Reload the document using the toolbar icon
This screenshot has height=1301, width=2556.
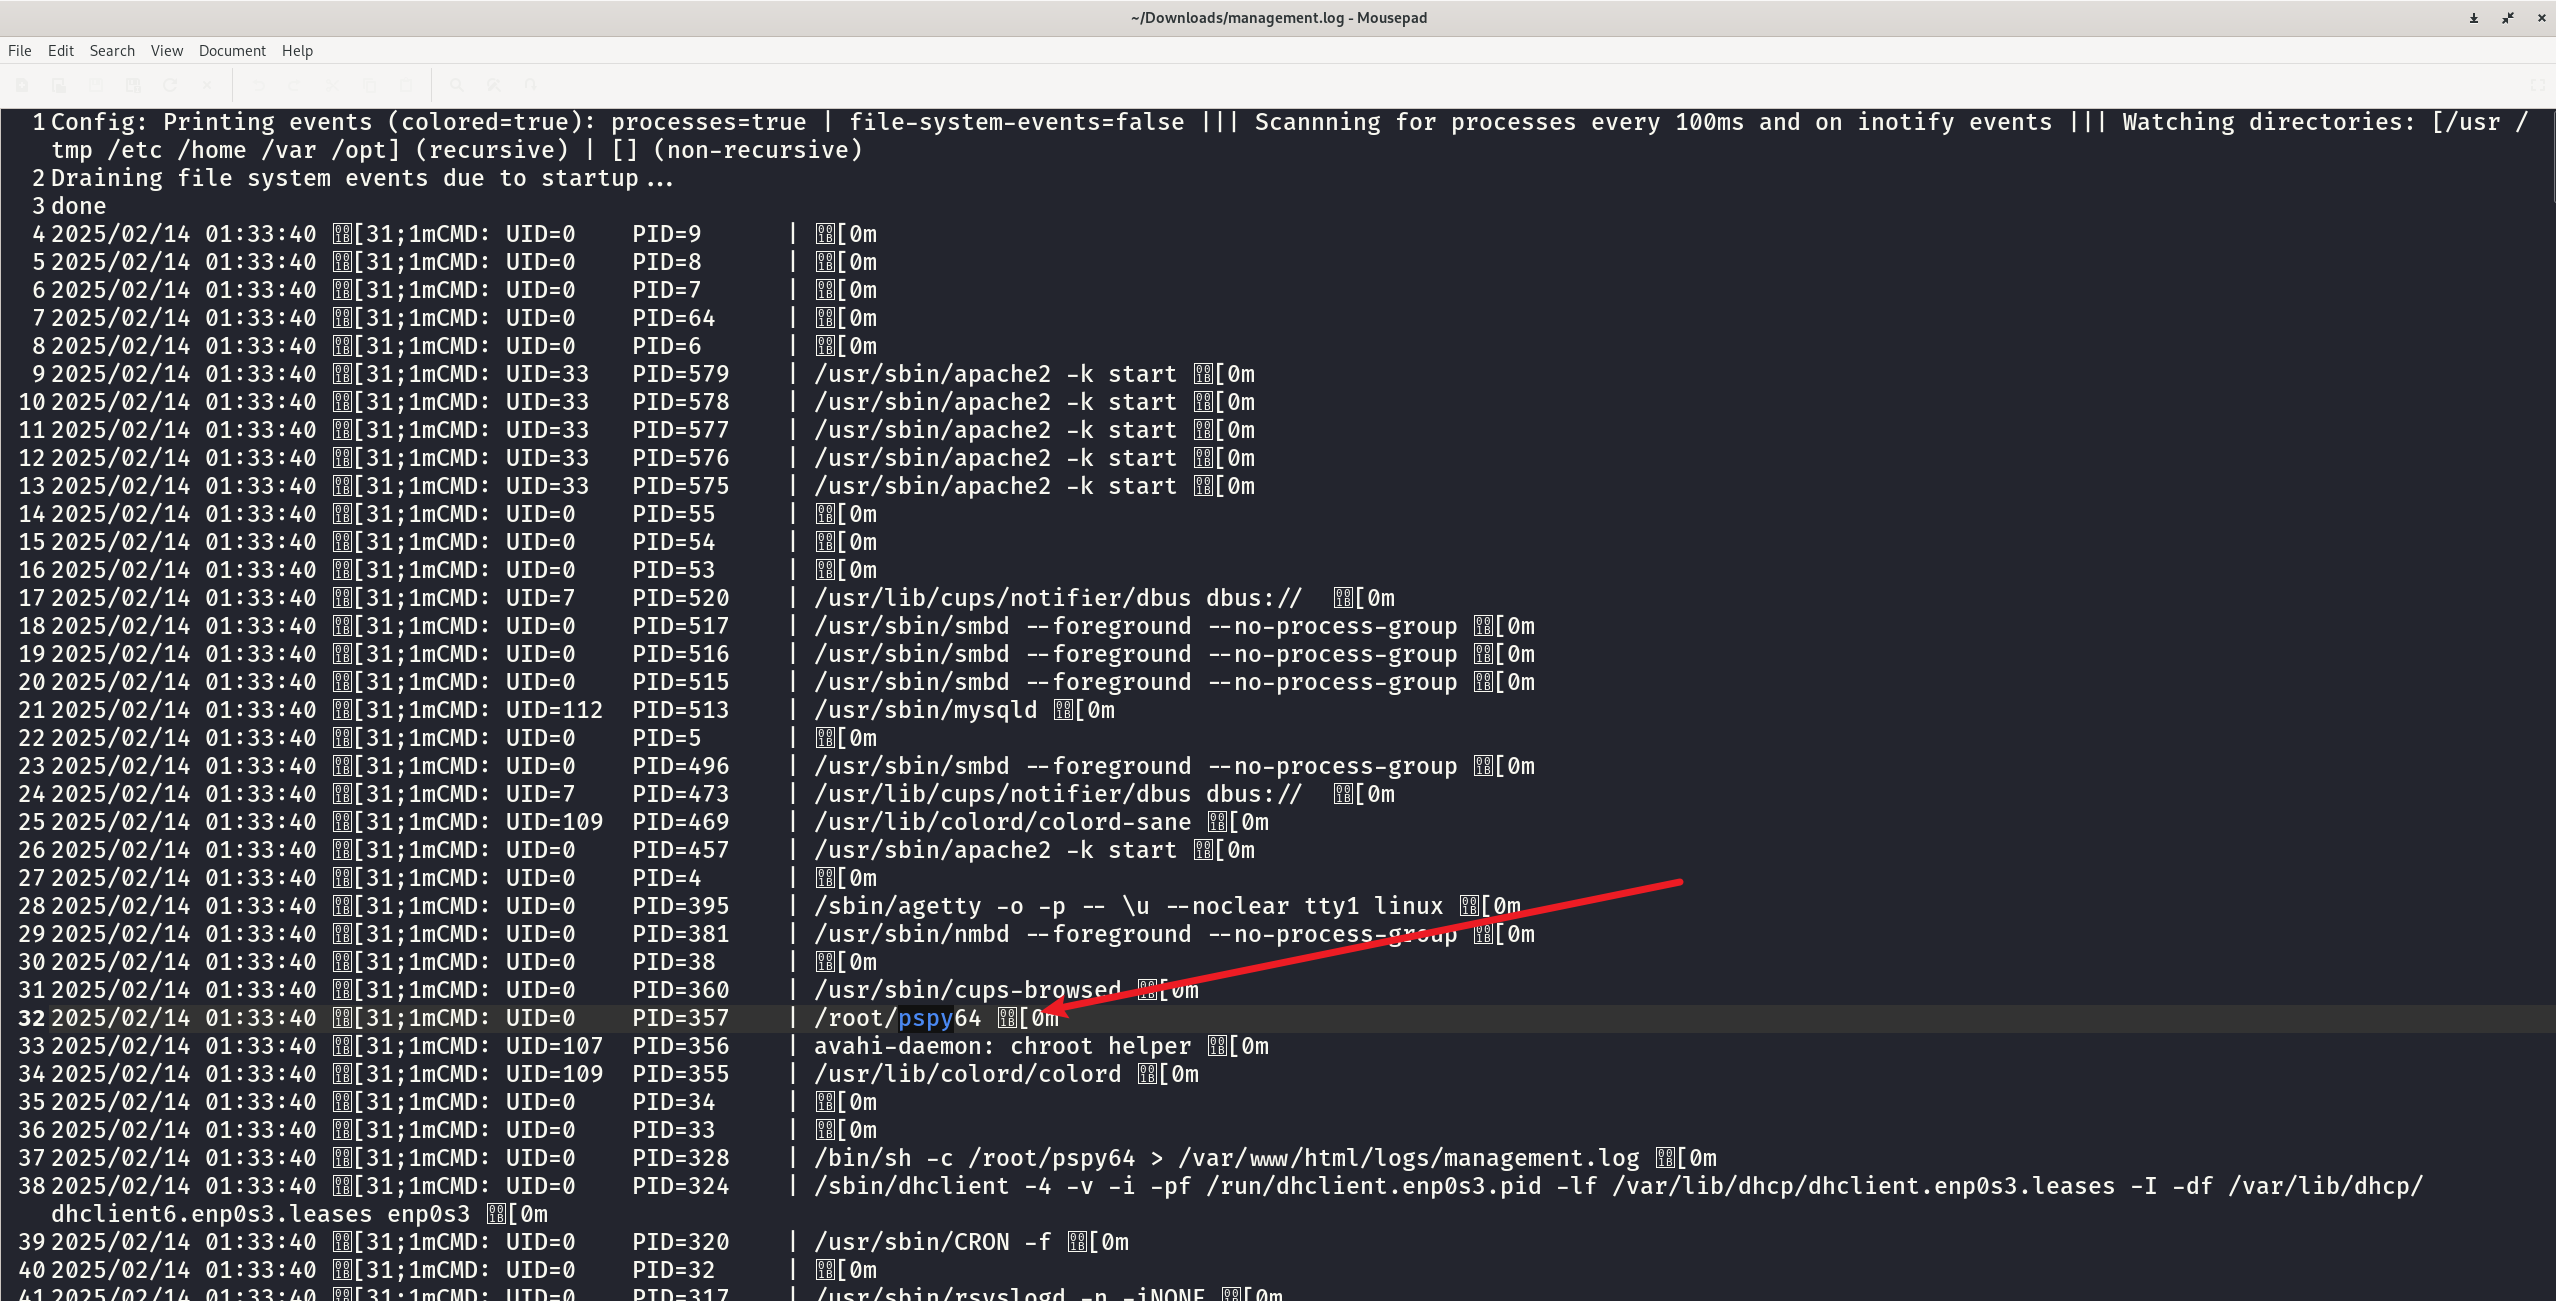170,85
